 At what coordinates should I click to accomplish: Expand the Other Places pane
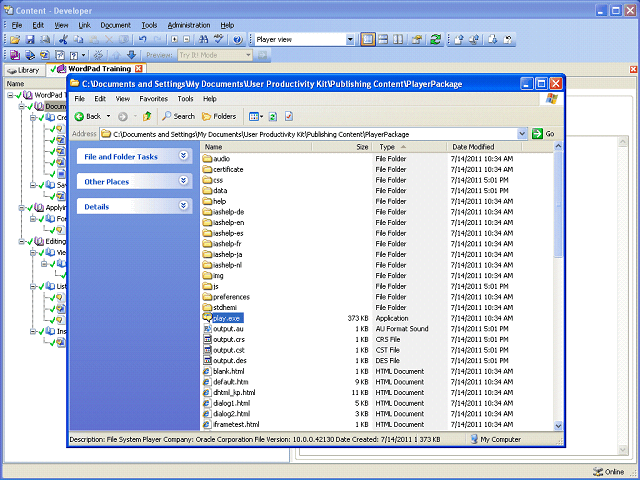coord(183,180)
